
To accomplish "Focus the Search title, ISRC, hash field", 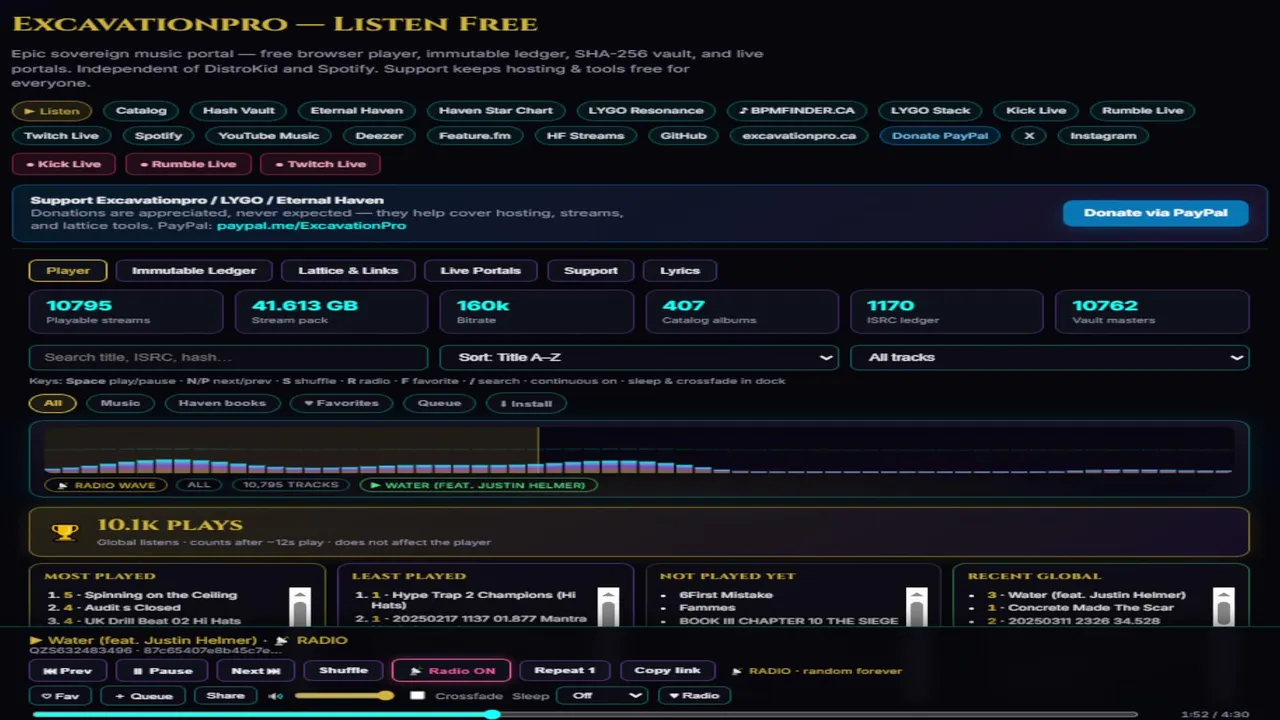I will pyautogui.click(x=229, y=357).
